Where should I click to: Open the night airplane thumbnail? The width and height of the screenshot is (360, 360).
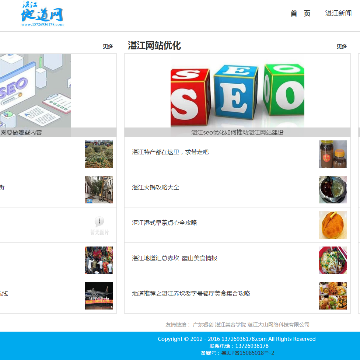(99, 296)
